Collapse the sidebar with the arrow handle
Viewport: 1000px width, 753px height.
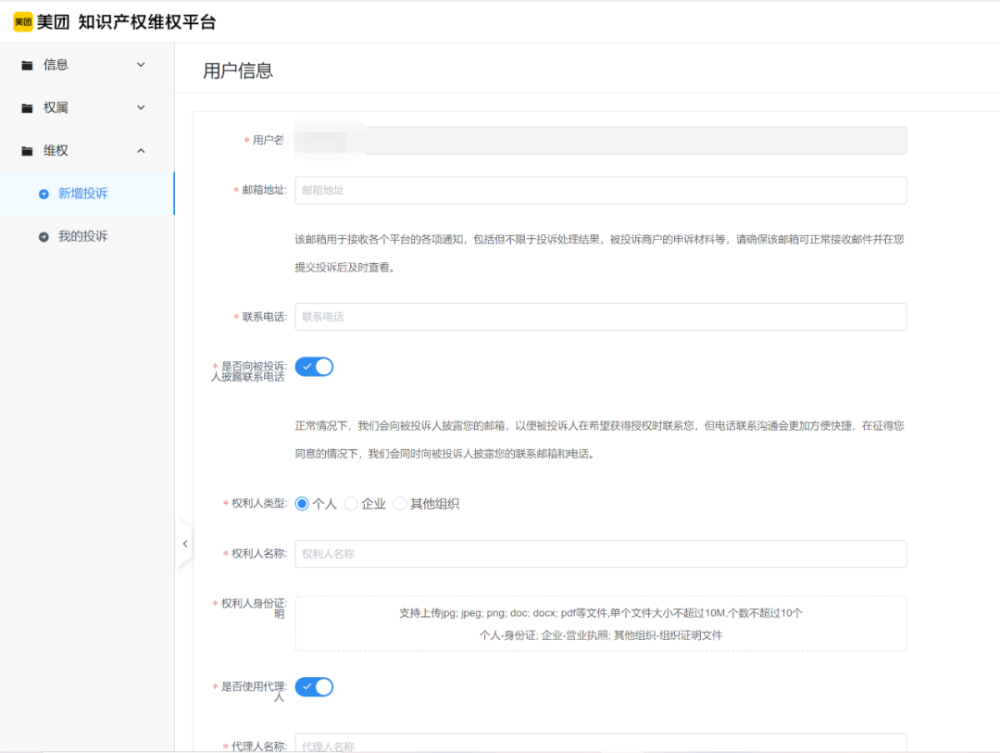[x=185, y=544]
